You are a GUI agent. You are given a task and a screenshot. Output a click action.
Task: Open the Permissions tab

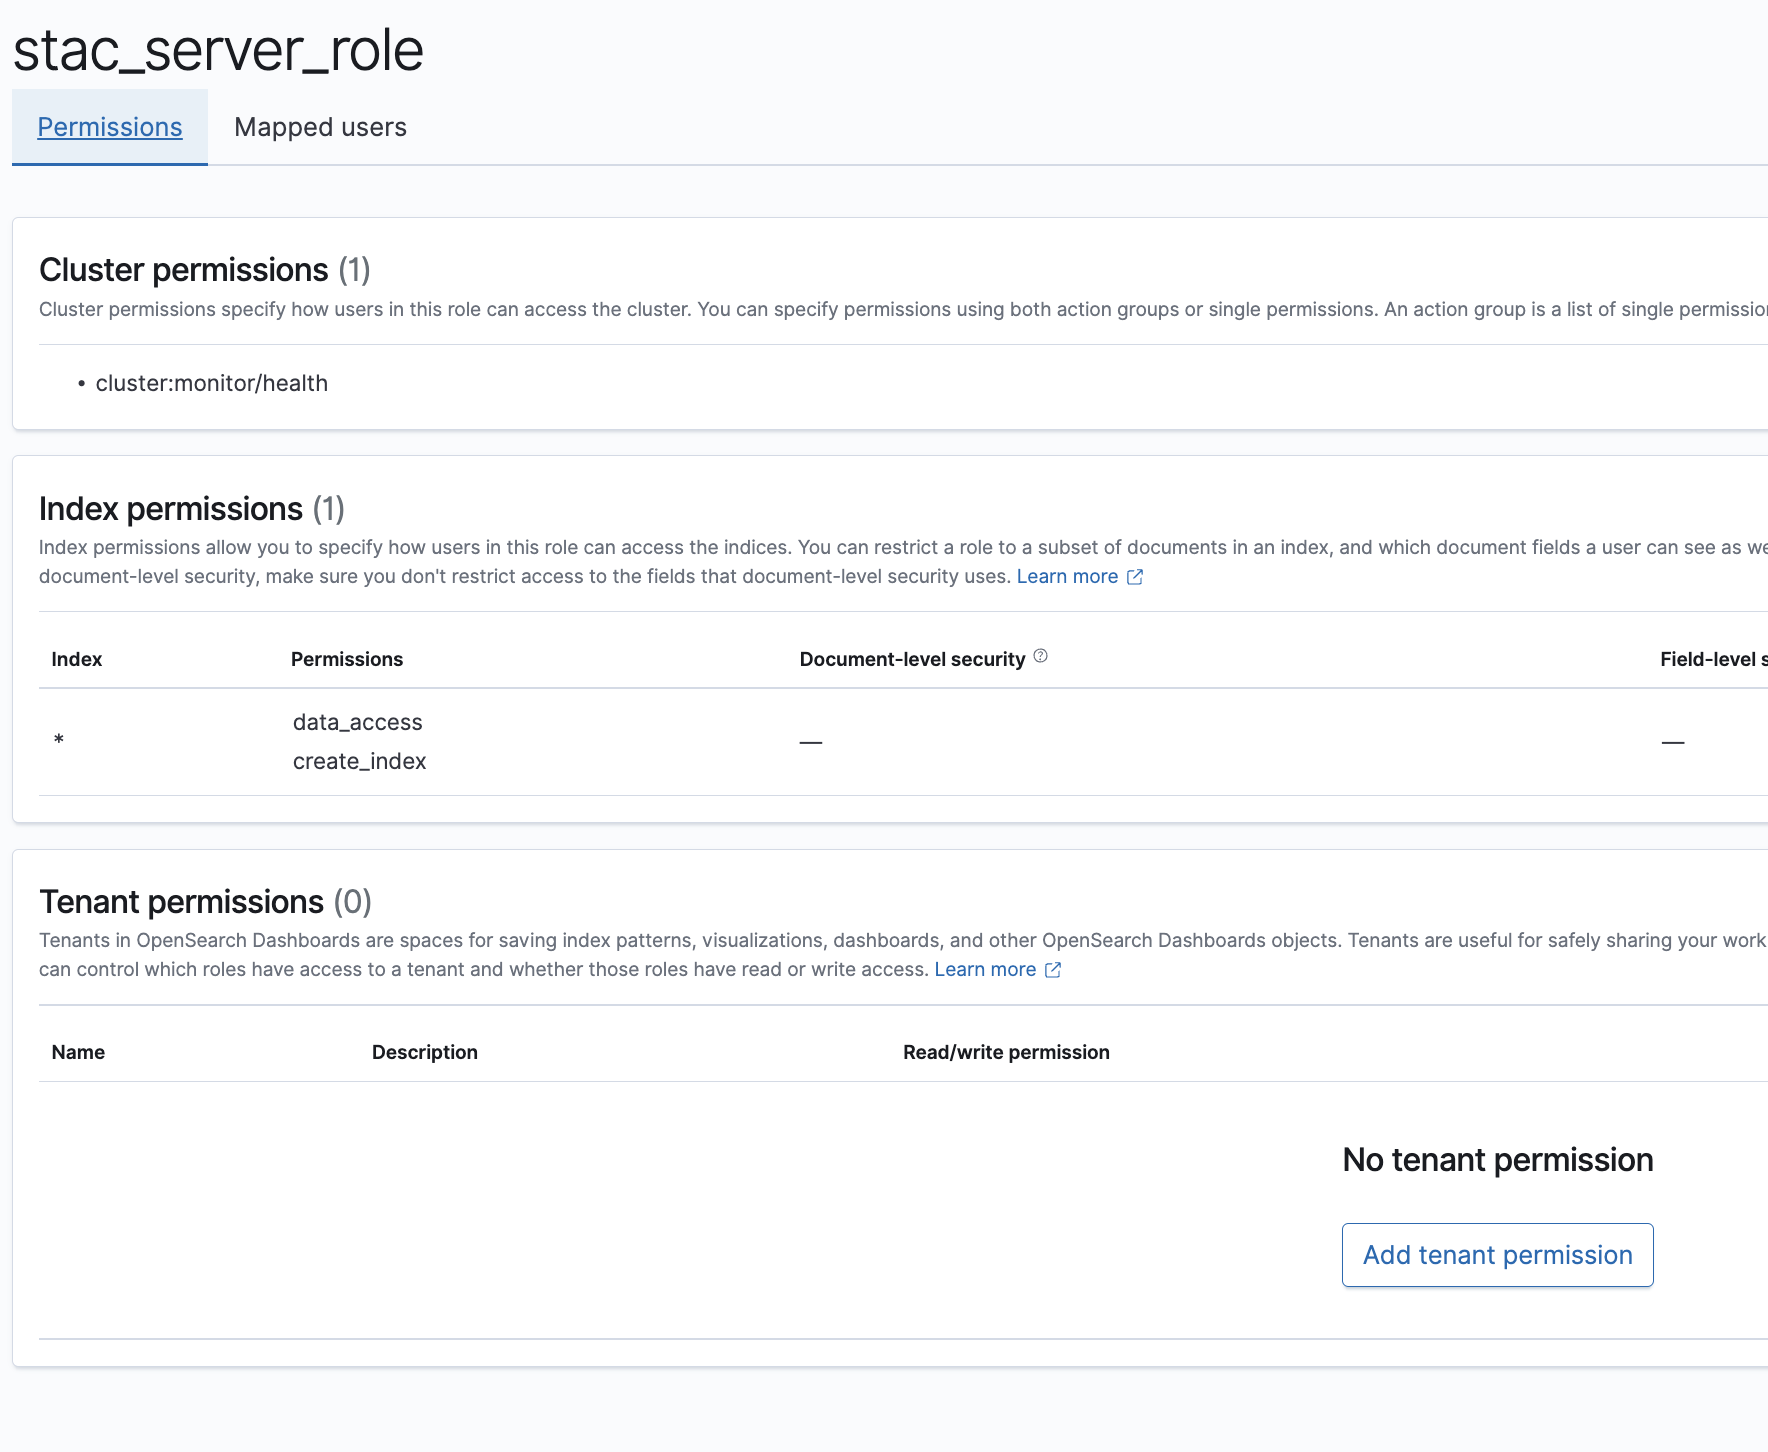coord(110,127)
